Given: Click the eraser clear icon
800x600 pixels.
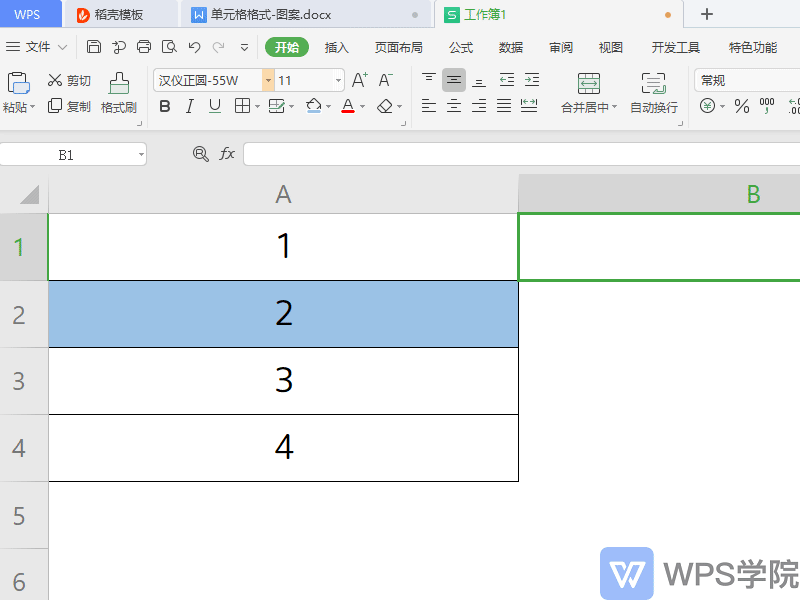Looking at the screenshot, I should (385, 106).
